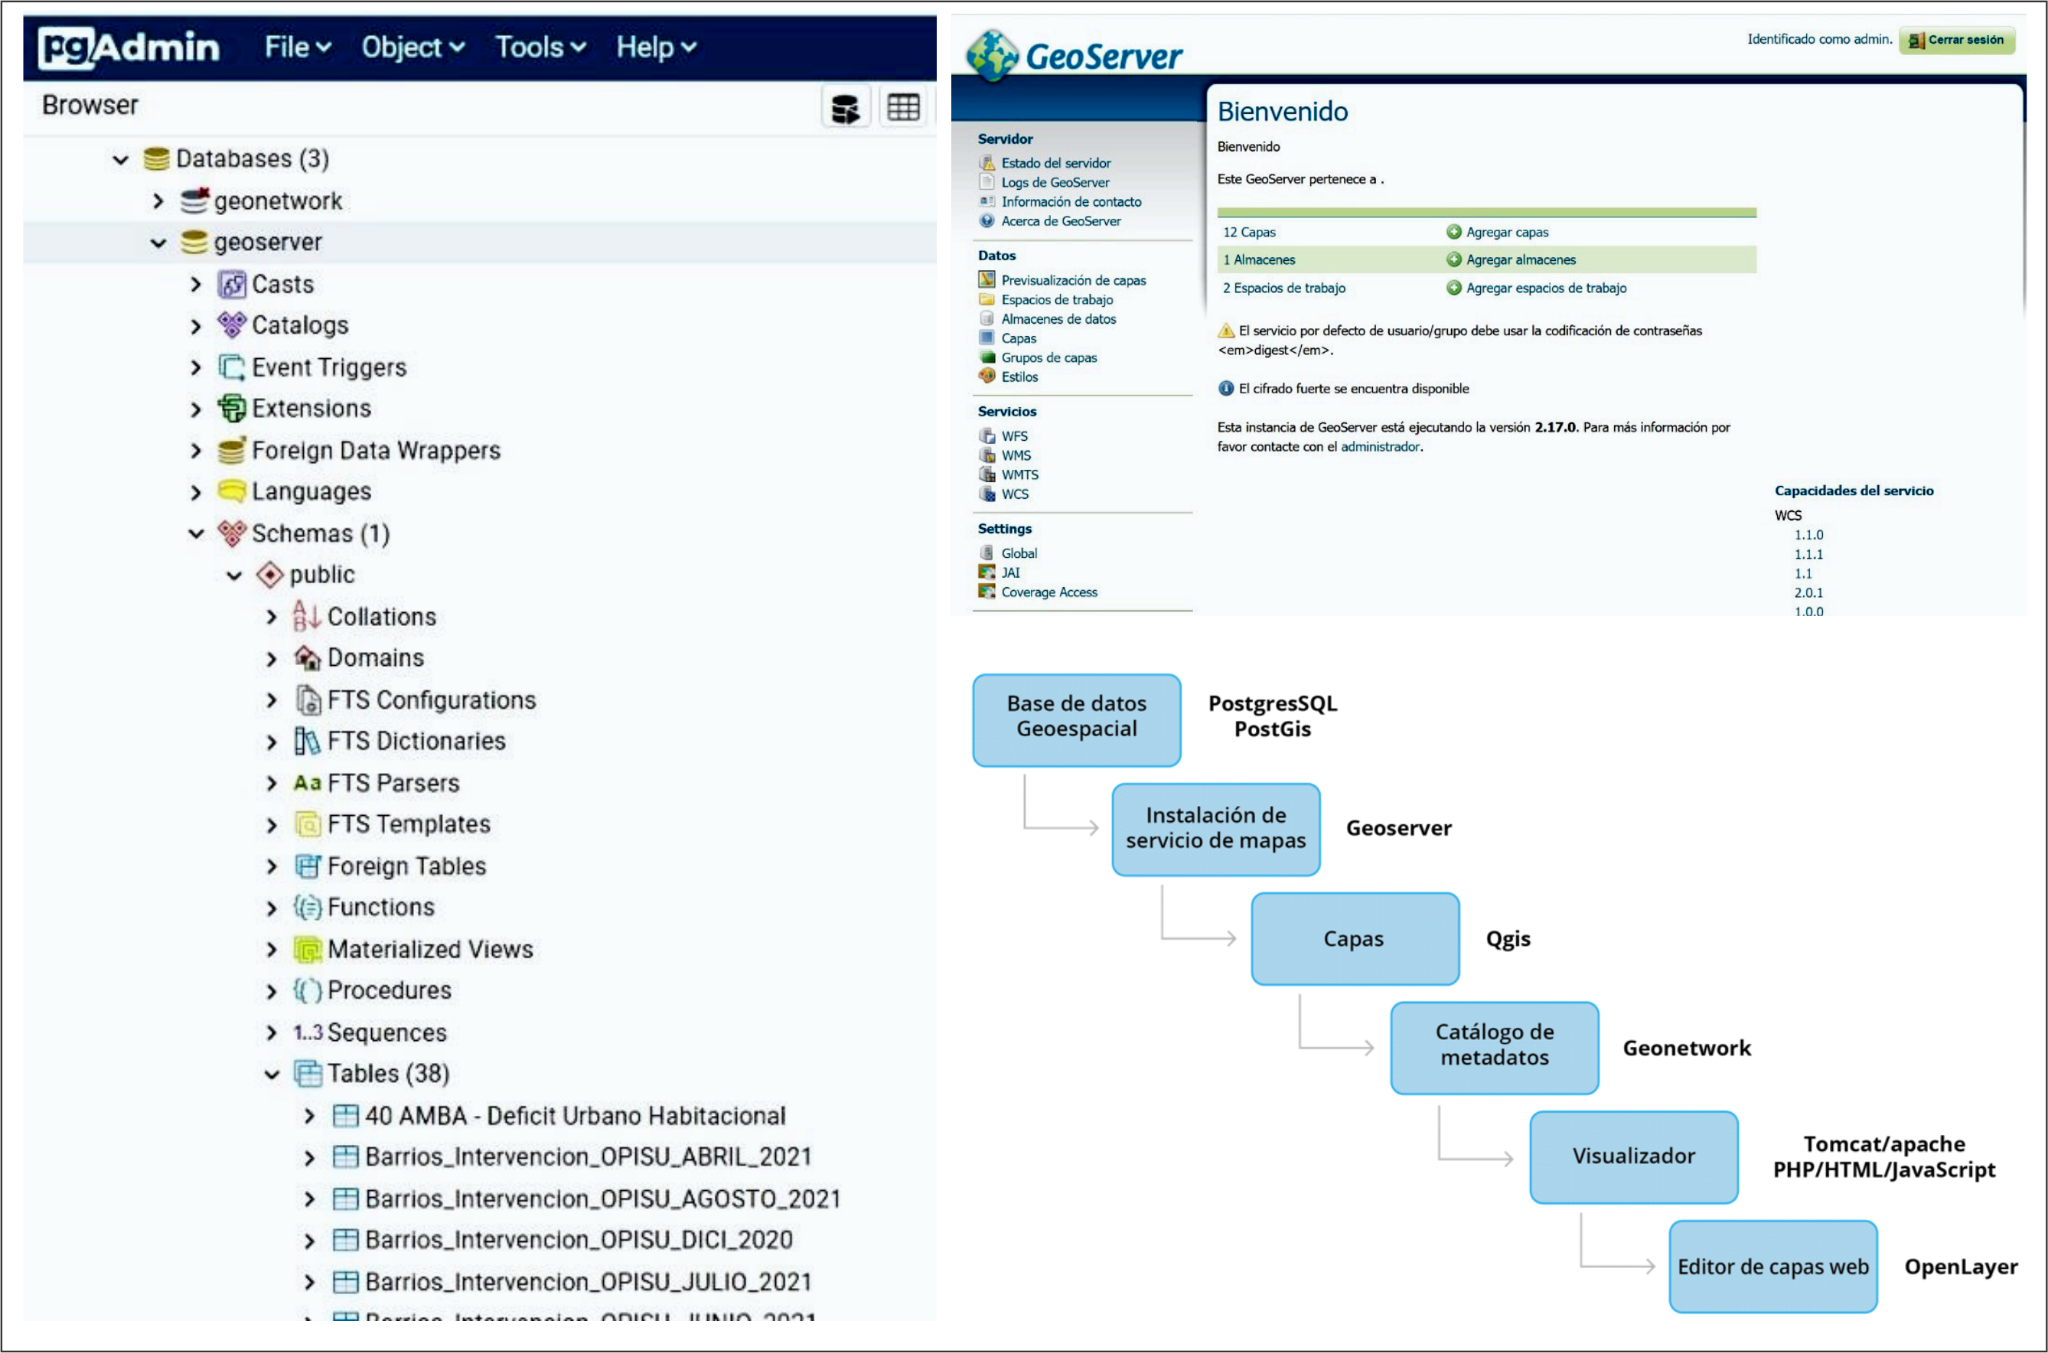The width and height of the screenshot is (2048, 1353).
Task: Open Espacios de trabajo sidebar link
Action: click(1057, 299)
